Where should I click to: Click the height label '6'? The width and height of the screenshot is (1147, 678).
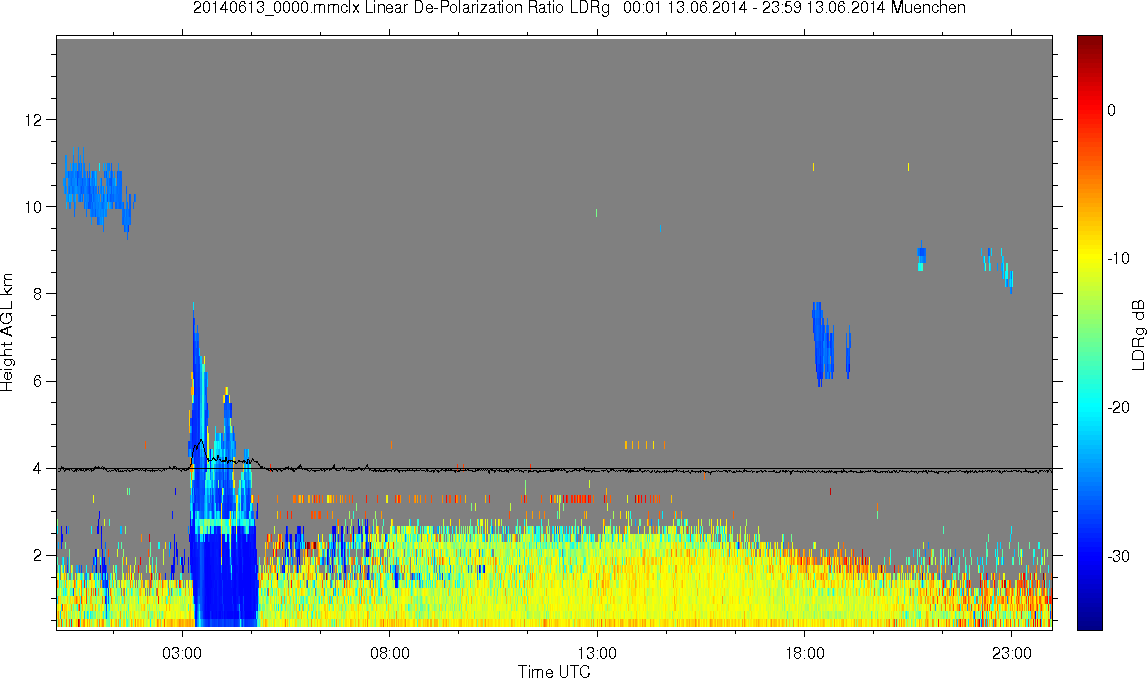tap(38, 381)
